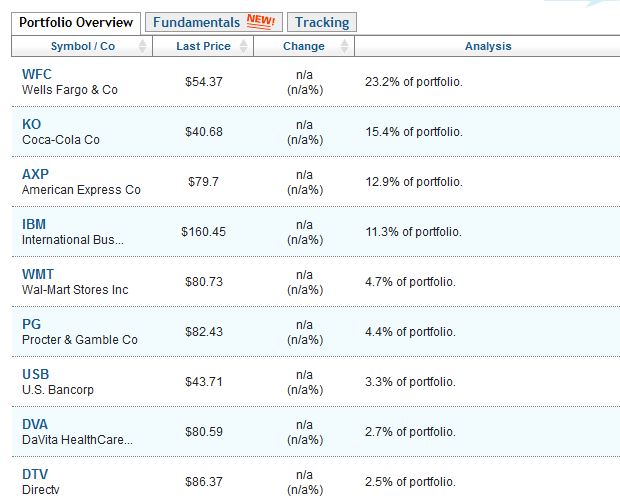
Task: Open the KO ticker link
Action: tap(32, 124)
